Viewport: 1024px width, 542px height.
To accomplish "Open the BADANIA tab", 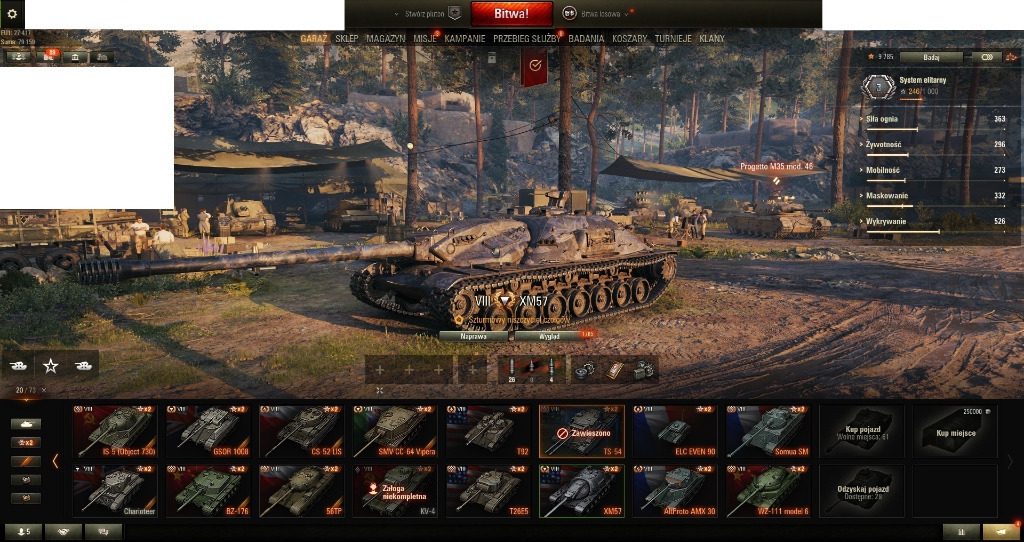I will [x=586, y=39].
